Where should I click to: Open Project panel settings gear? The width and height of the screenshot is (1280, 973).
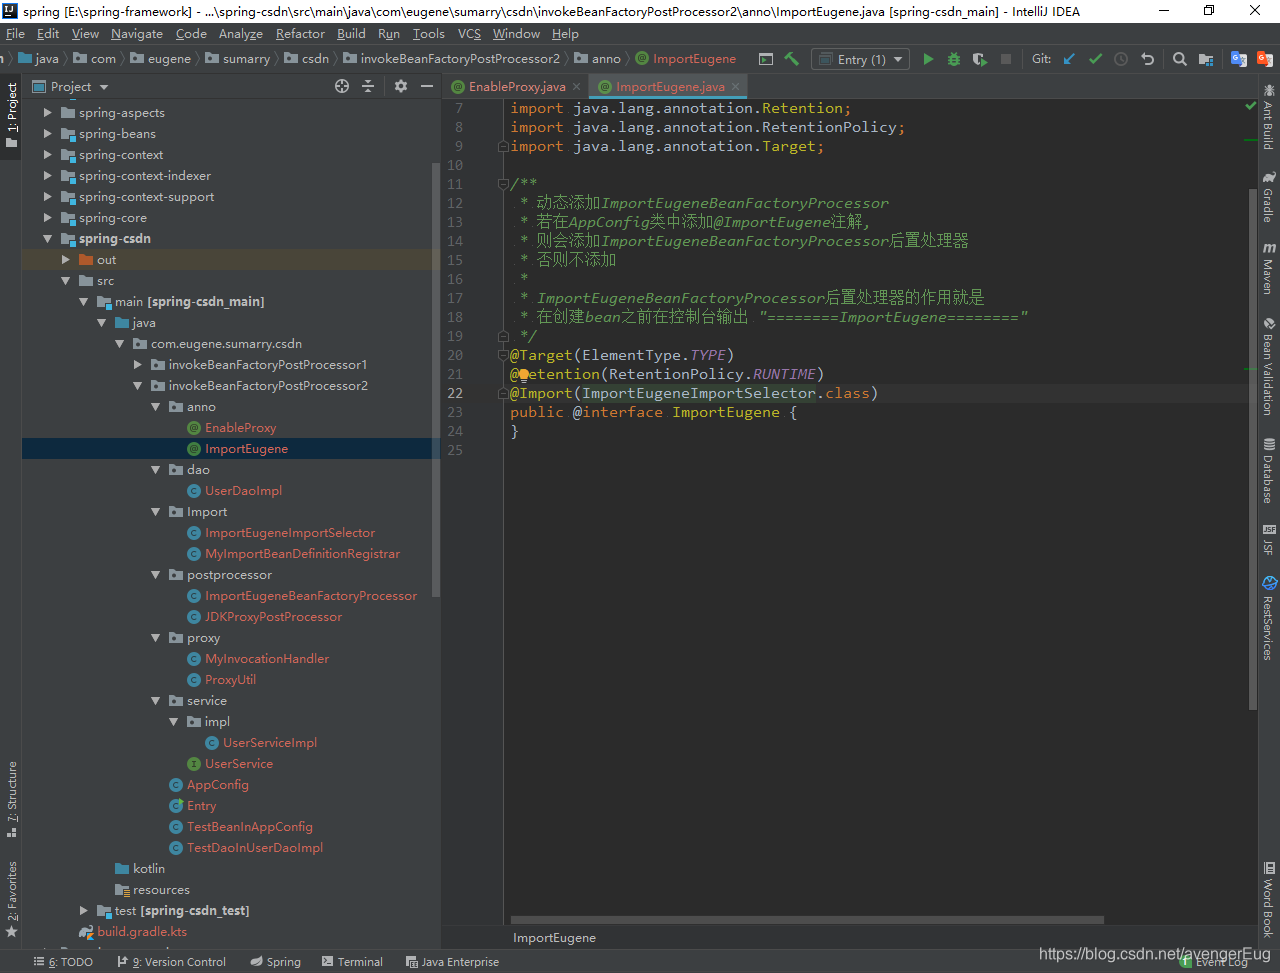tap(401, 86)
